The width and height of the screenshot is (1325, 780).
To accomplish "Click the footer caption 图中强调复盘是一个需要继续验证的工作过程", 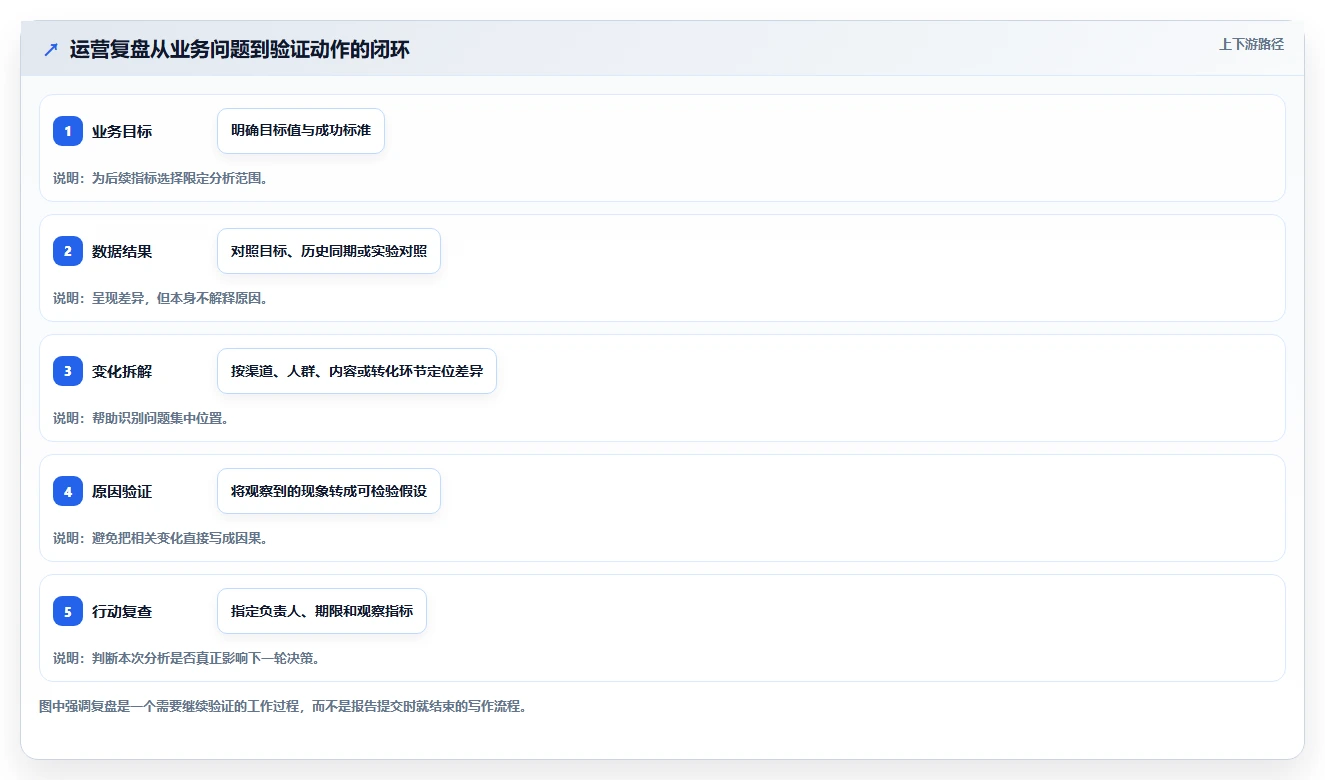I will coord(283,706).
